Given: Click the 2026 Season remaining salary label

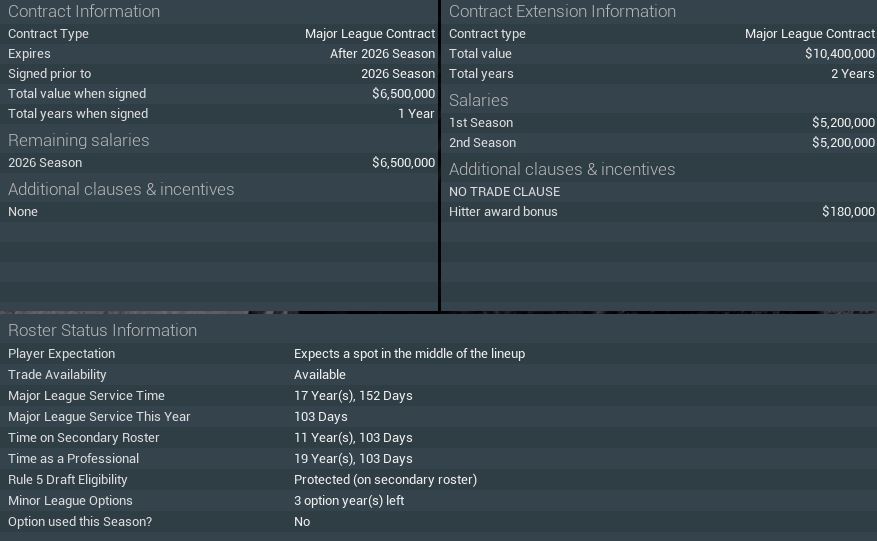Looking at the screenshot, I should [x=45, y=163].
